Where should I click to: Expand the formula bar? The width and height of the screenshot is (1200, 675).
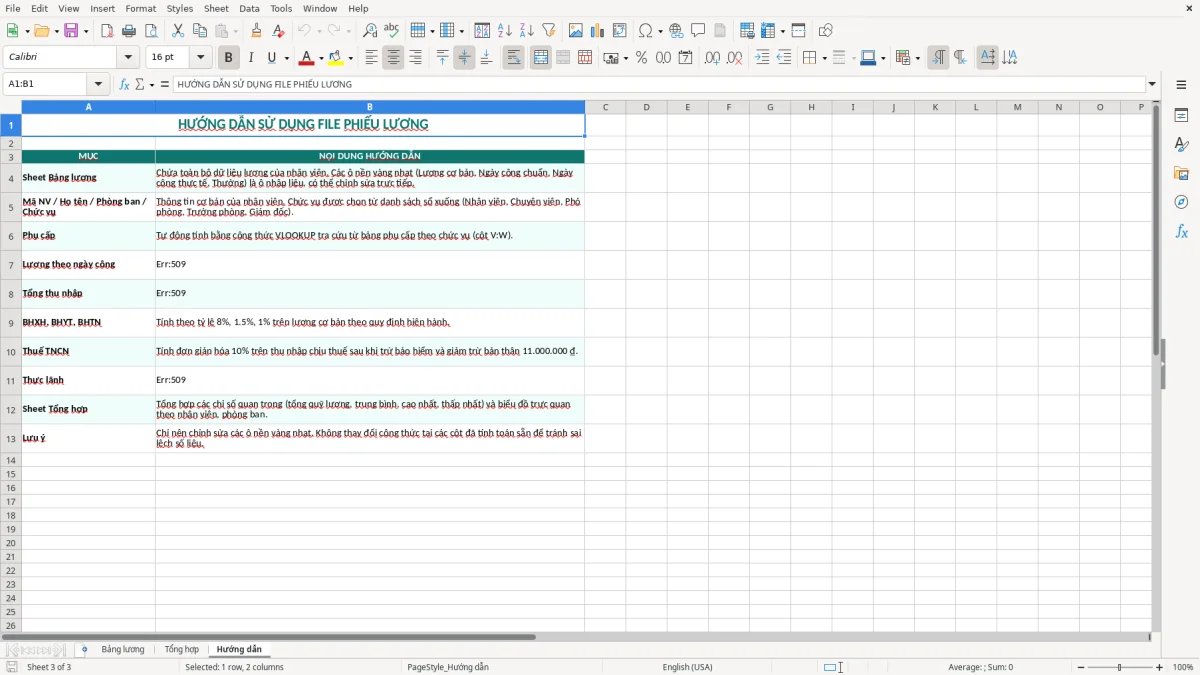click(x=1152, y=84)
